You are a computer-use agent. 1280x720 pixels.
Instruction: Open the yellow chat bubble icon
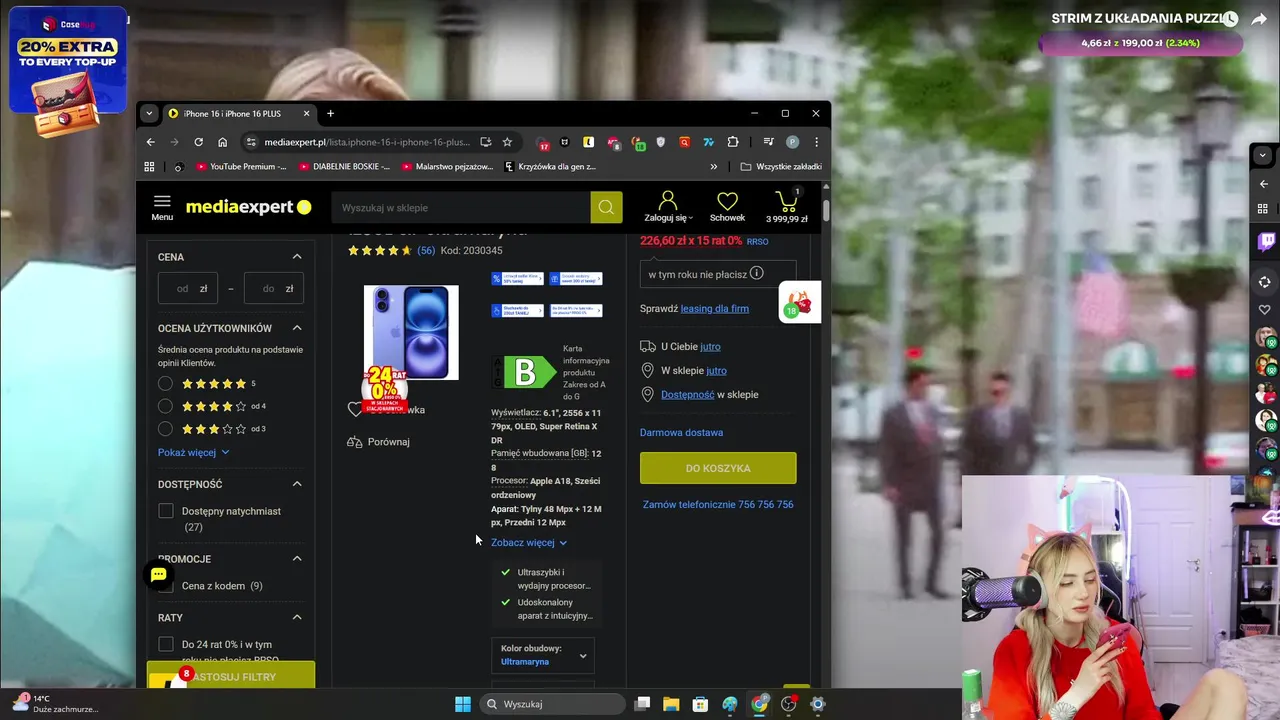coord(158,574)
